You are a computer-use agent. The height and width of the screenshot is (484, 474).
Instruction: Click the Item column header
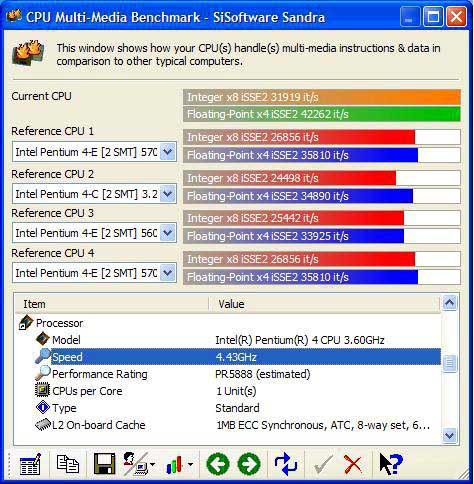112,304
